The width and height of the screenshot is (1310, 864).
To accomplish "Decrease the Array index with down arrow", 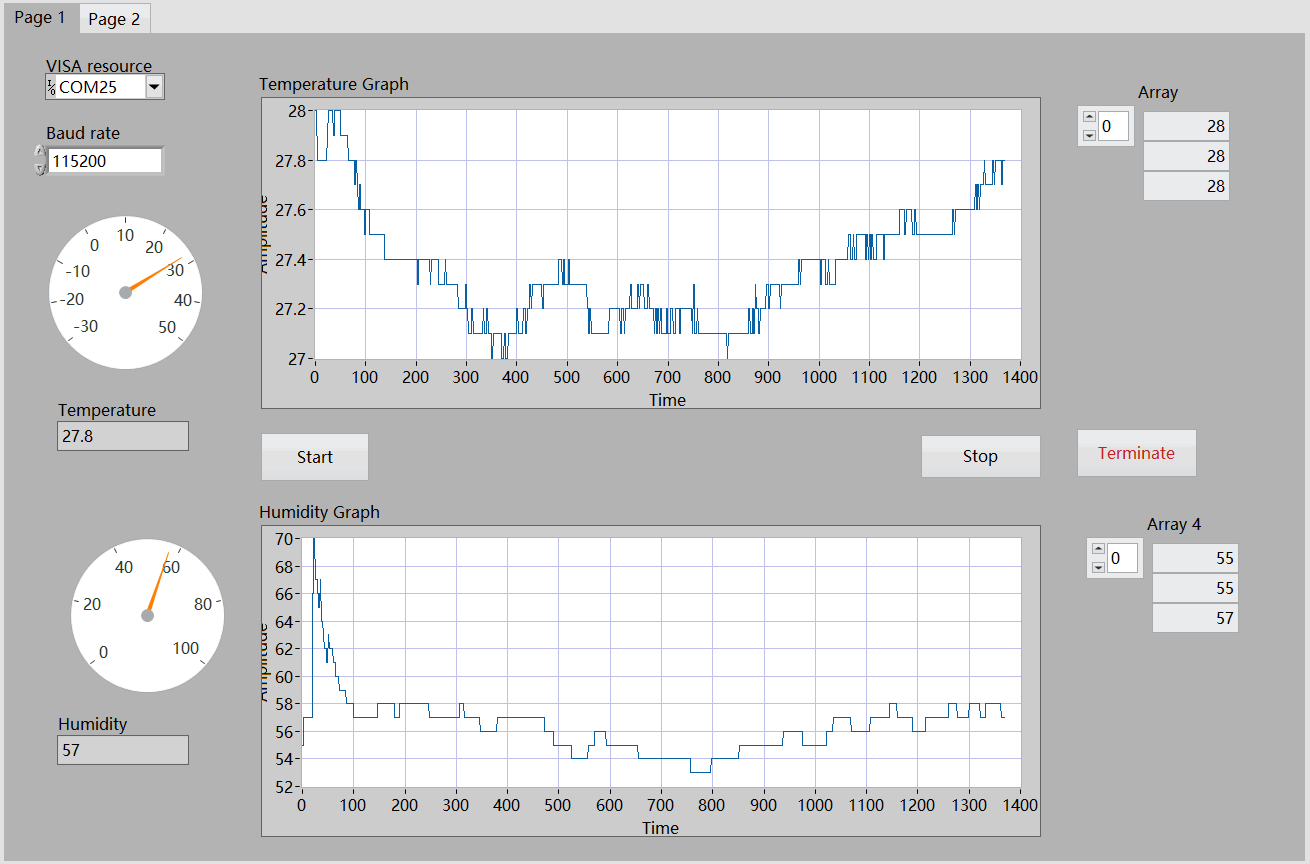I will [x=1089, y=135].
